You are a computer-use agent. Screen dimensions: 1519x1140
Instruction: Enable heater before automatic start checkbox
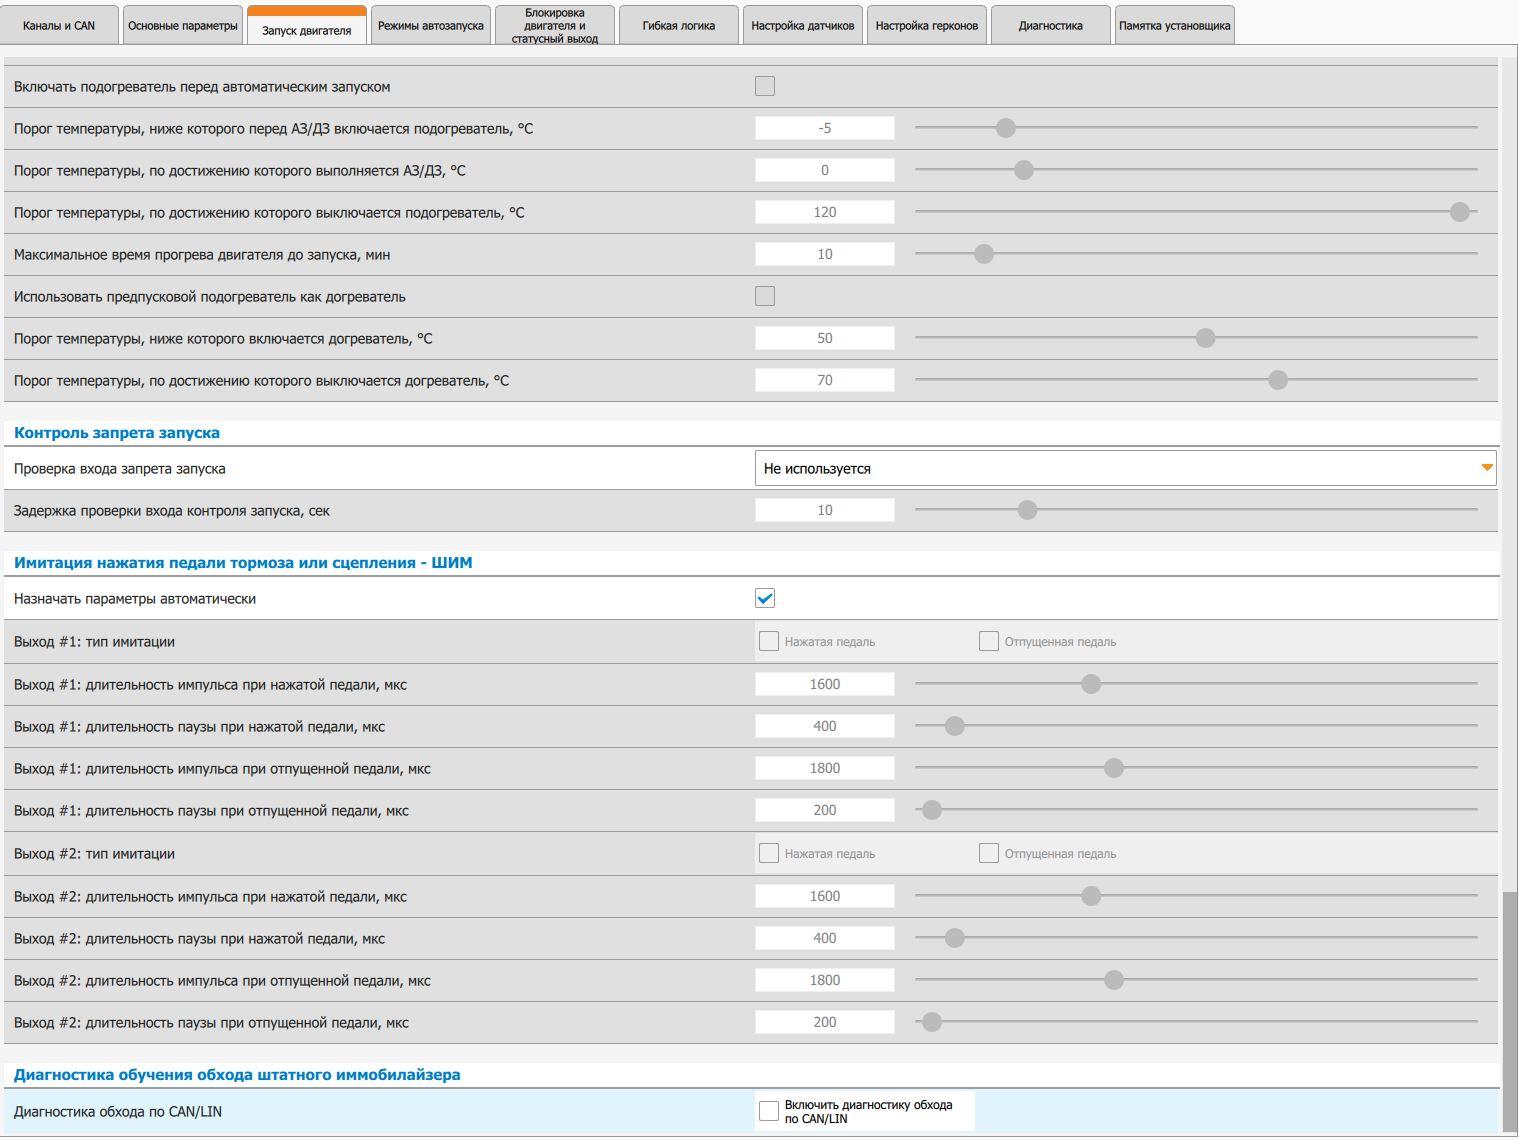click(765, 86)
